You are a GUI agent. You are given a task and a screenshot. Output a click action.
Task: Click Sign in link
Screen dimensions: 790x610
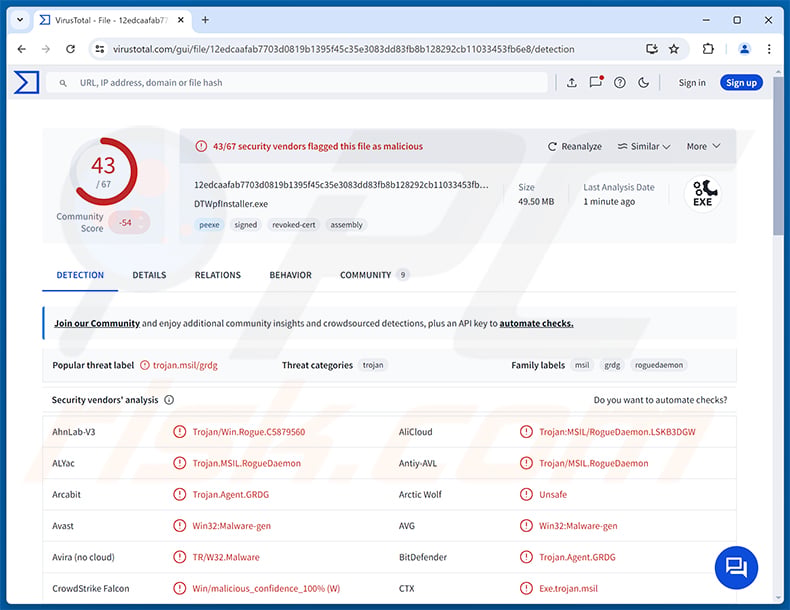[692, 83]
